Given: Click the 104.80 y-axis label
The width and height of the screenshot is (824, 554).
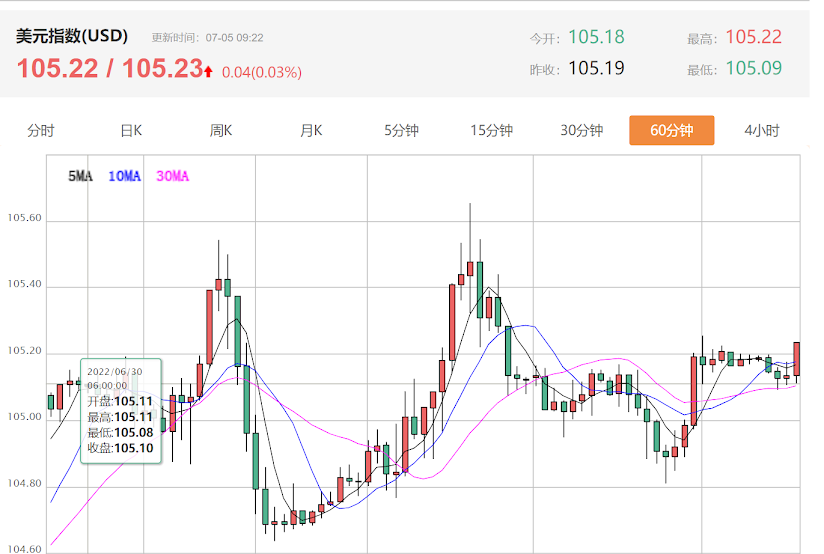Looking at the screenshot, I should (x=24, y=483).
